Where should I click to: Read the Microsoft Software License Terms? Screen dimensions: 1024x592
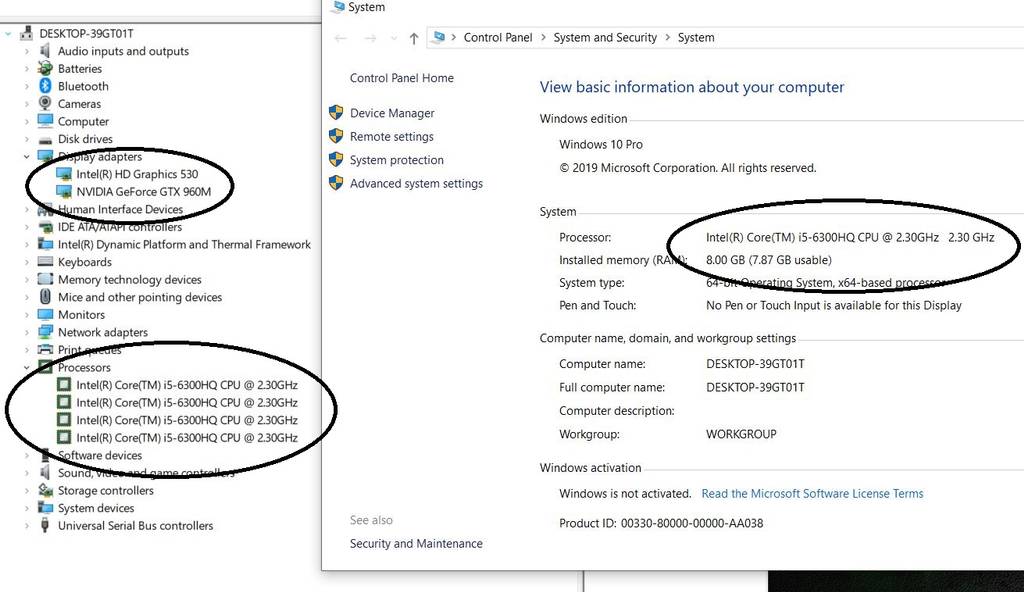(812, 493)
